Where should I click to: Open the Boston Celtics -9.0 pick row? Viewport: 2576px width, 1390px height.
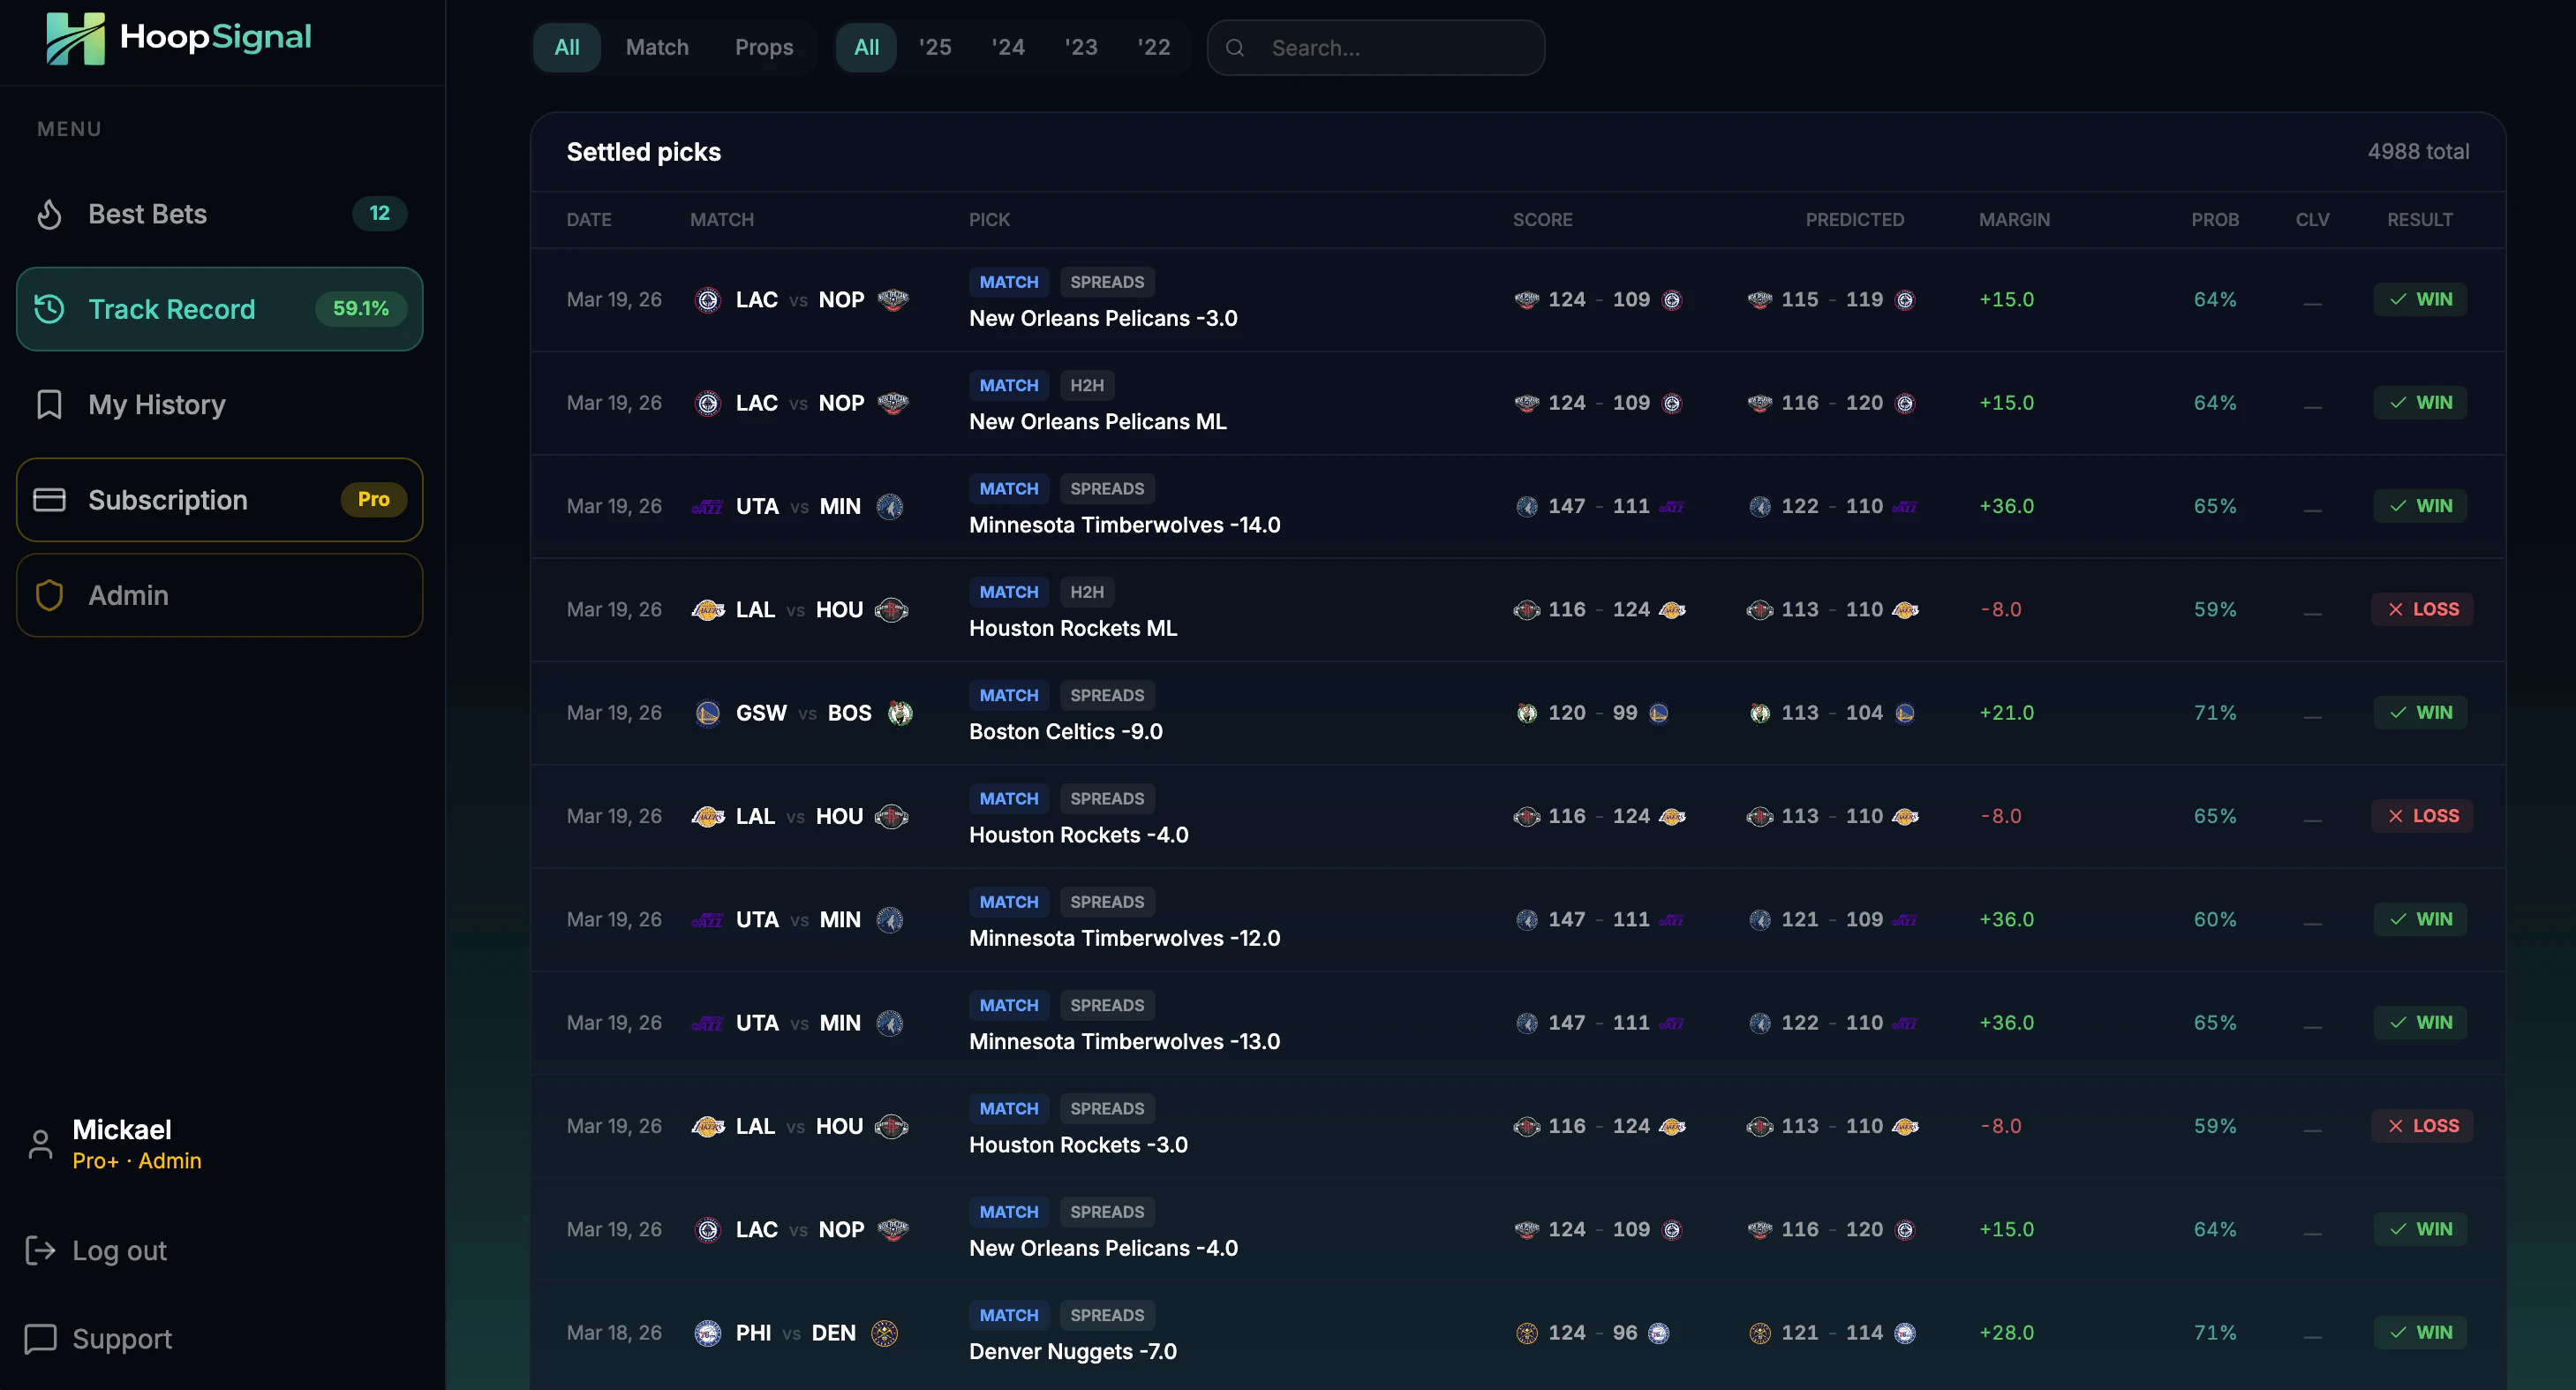tap(1065, 731)
